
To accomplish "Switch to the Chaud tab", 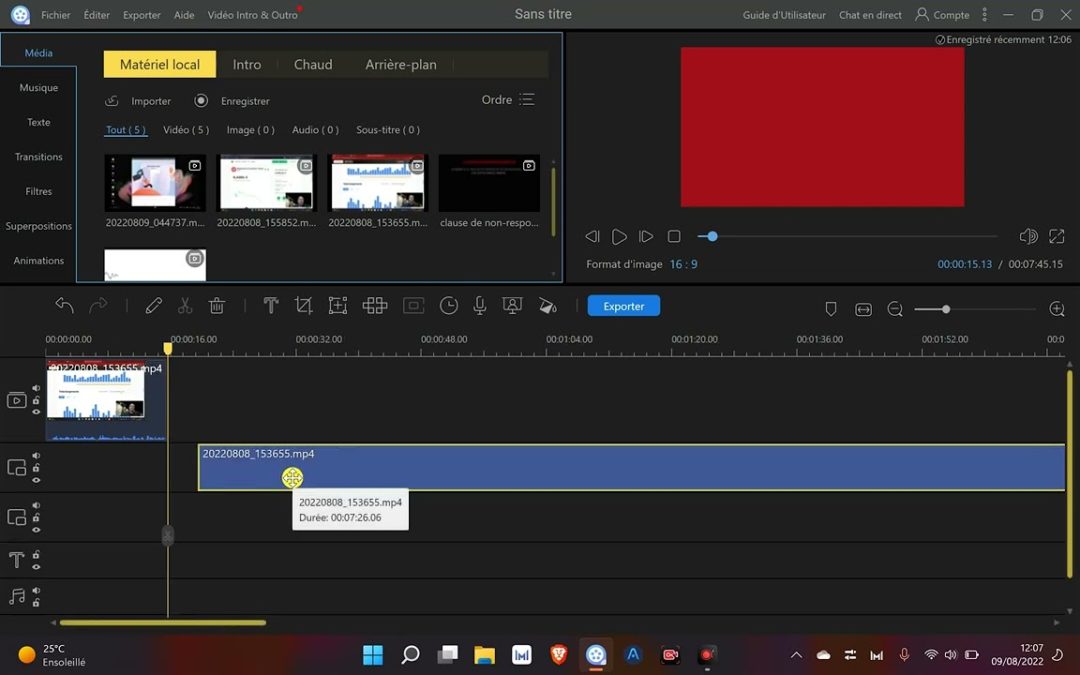I will 313,64.
